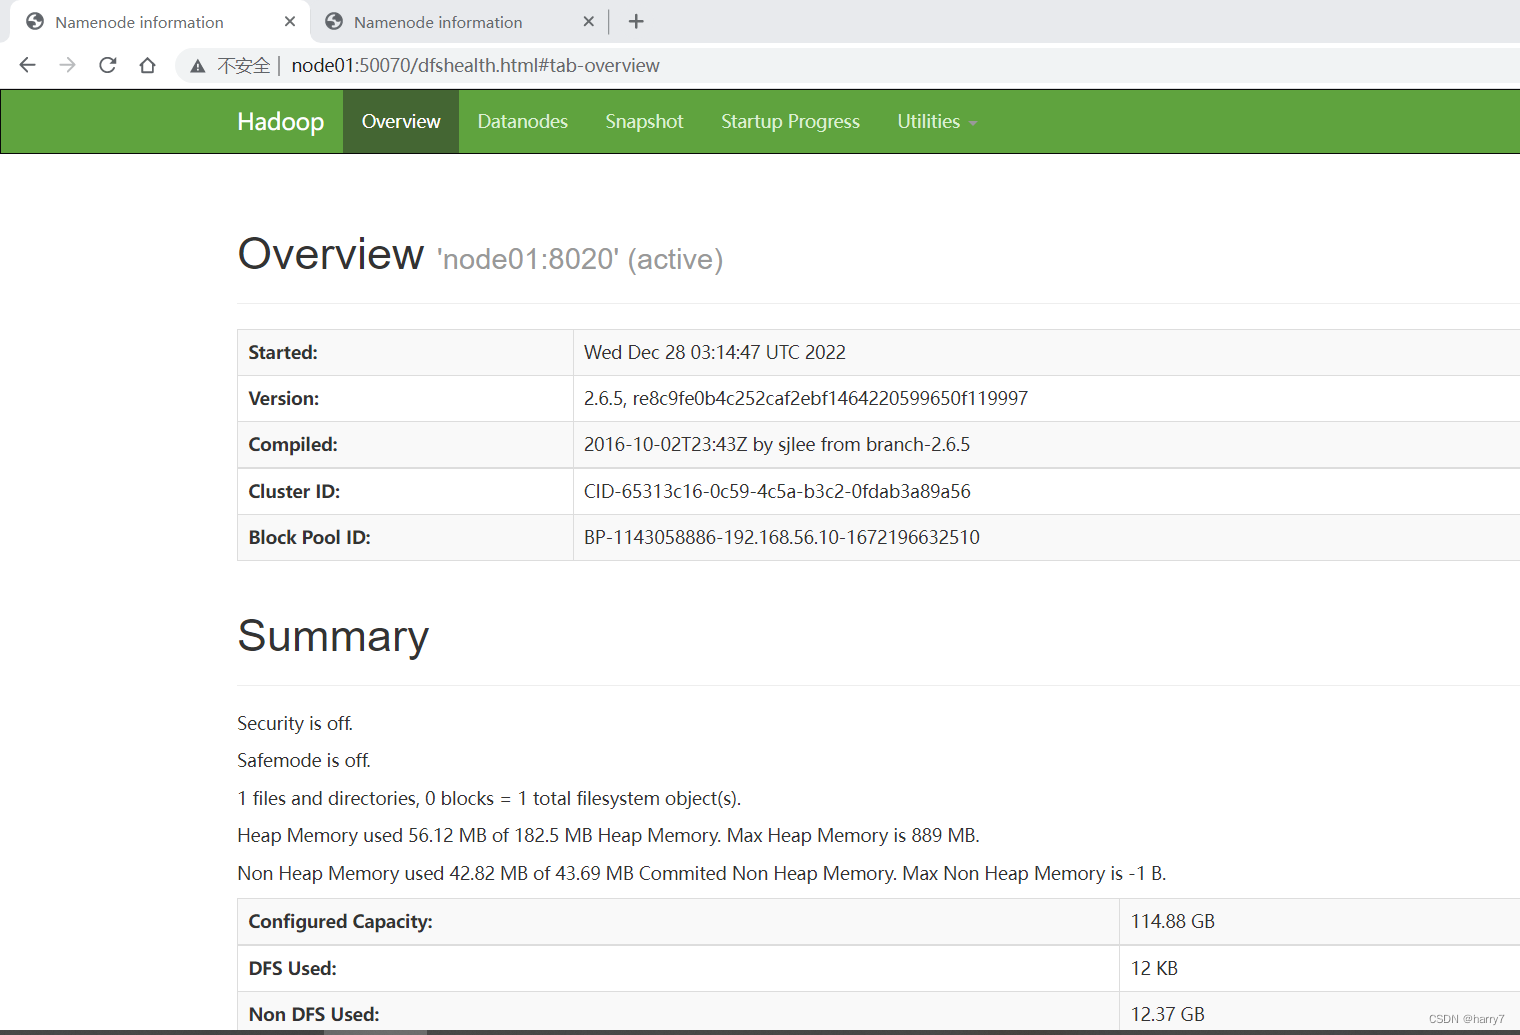
Task: Click the 'Block Pool ID:' row label
Action: (309, 537)
